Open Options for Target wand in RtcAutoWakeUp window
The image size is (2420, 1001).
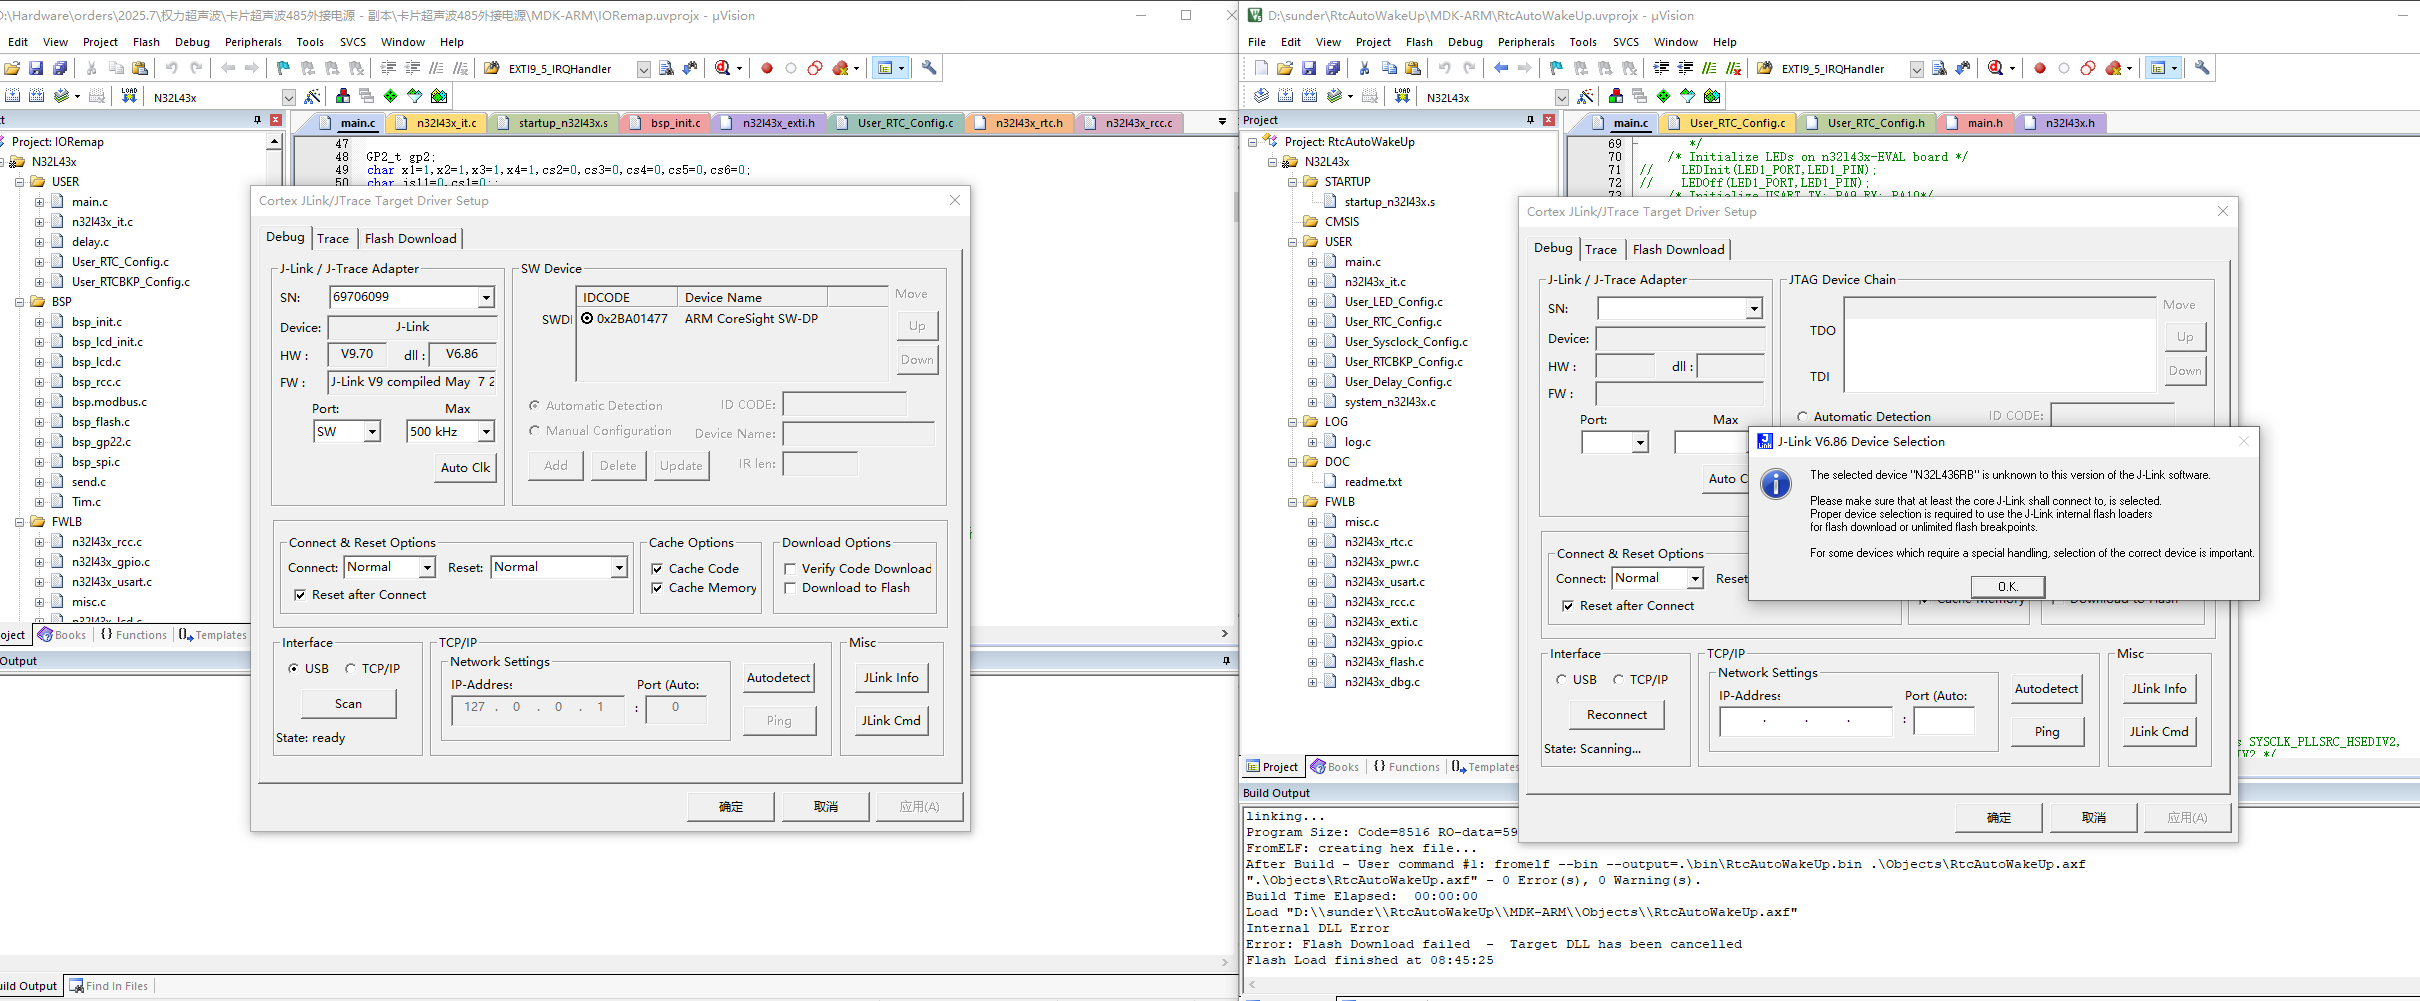click(1586, 96)
